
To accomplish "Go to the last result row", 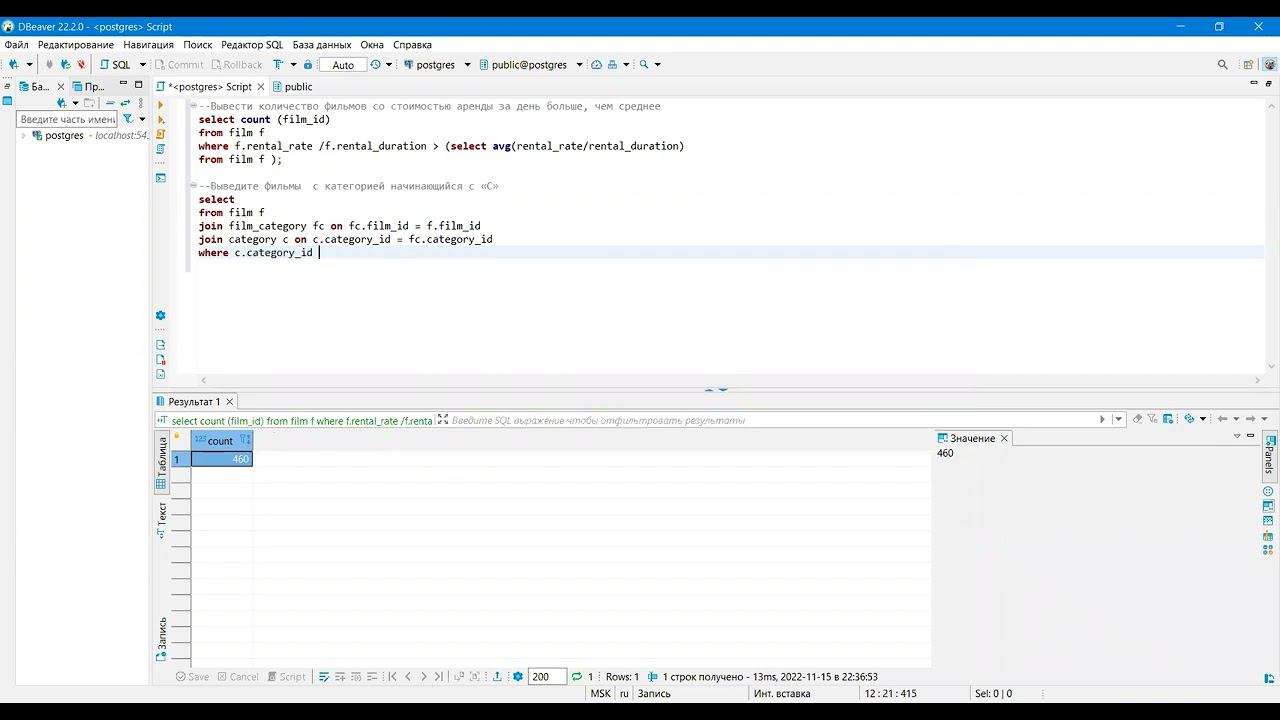I will tap(439, 677).
